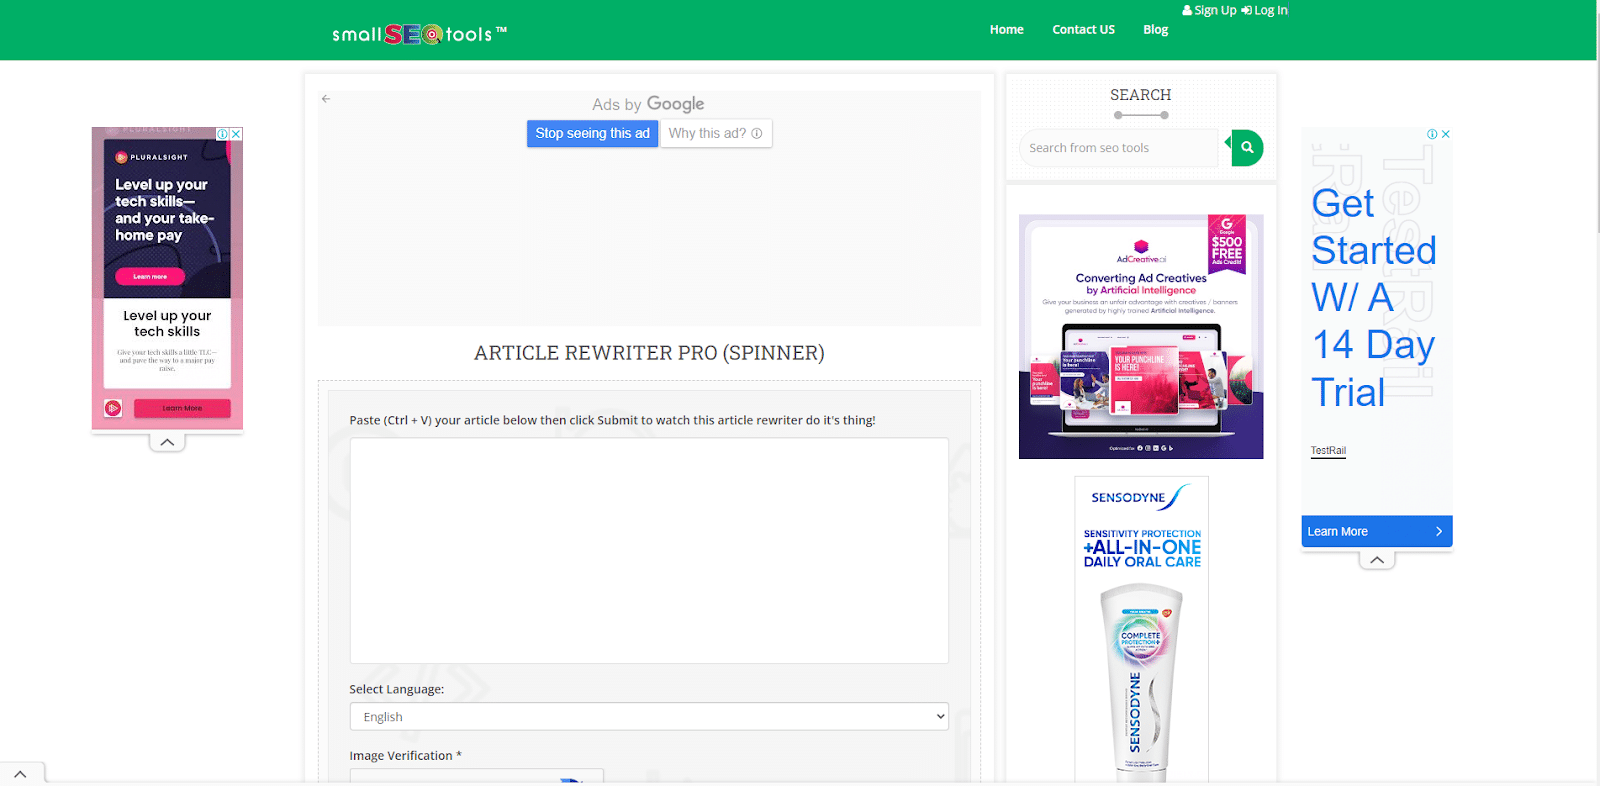Click the green search magnifier button
Screen dimensions: 1600x786
click(x=1246, y=148)
